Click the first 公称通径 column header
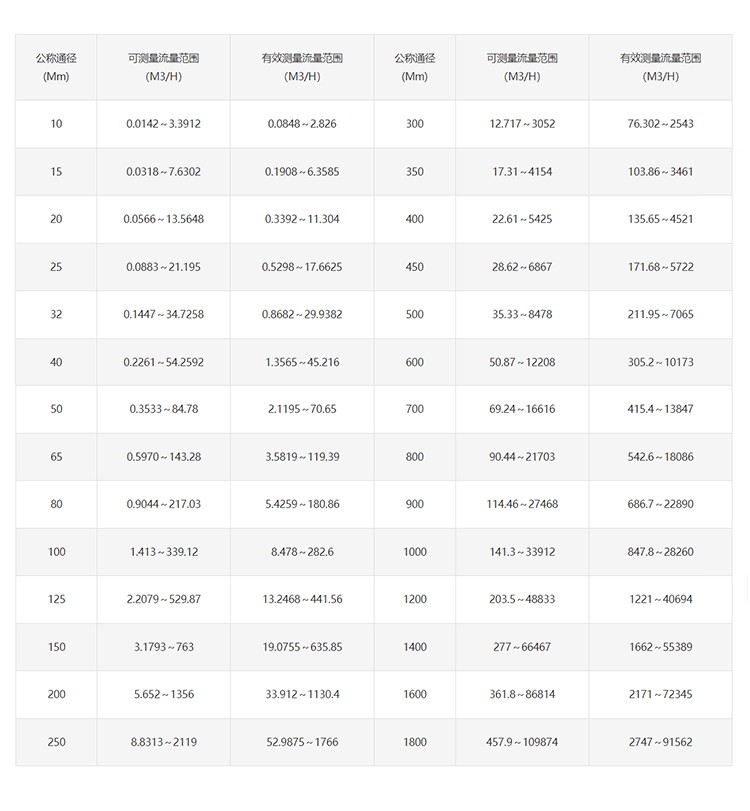This screenshot has width=750, height=811. (x=56, y=67)
